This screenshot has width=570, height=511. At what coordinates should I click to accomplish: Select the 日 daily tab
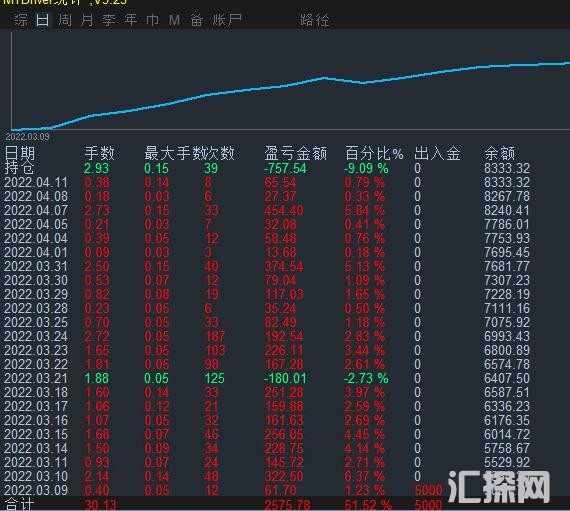point(43,20)
